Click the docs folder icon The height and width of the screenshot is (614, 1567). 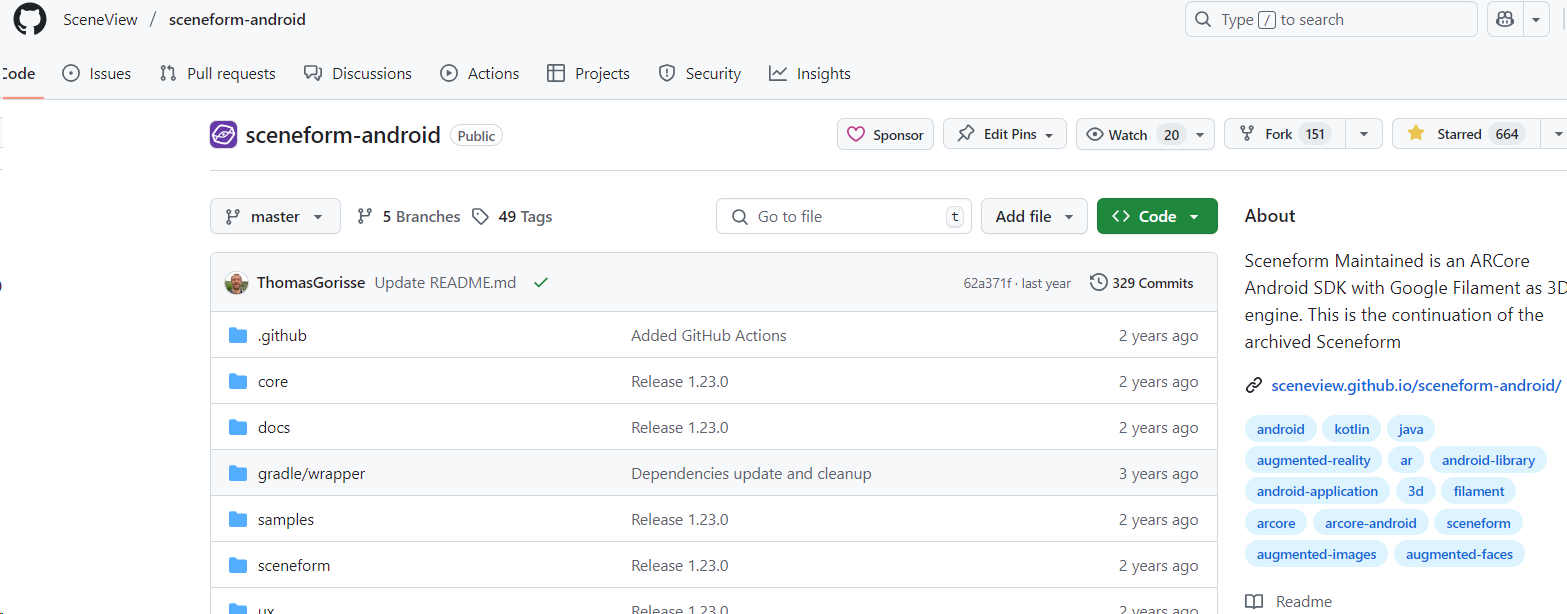(x=238, y=427)
